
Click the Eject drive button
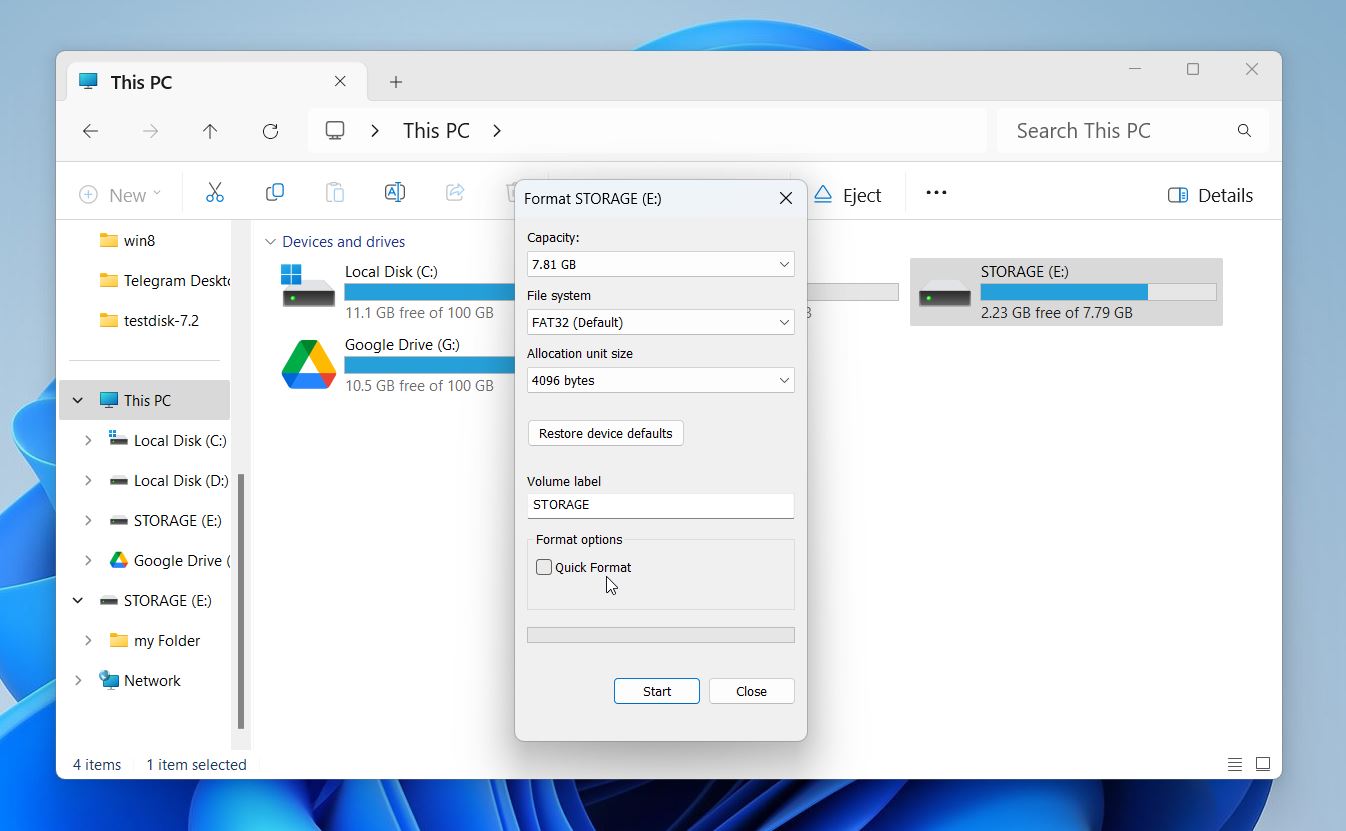[x=847, y=195]
